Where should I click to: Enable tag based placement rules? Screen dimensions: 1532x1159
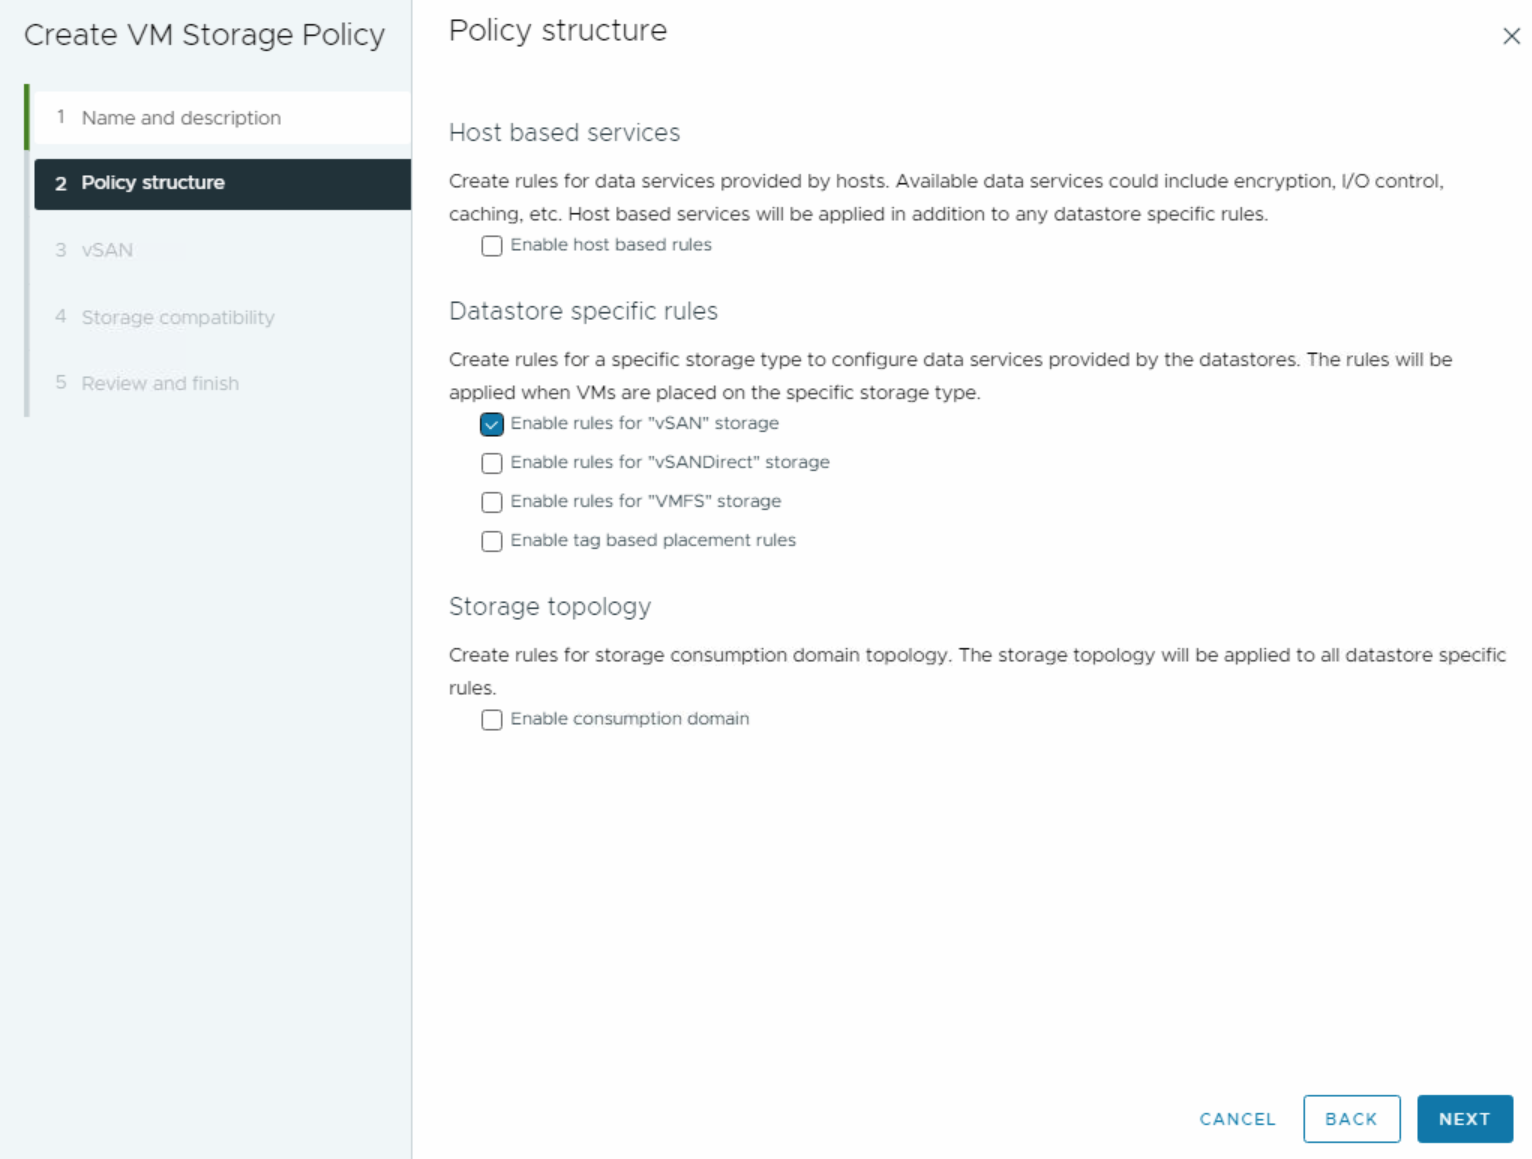coord(491,541)
